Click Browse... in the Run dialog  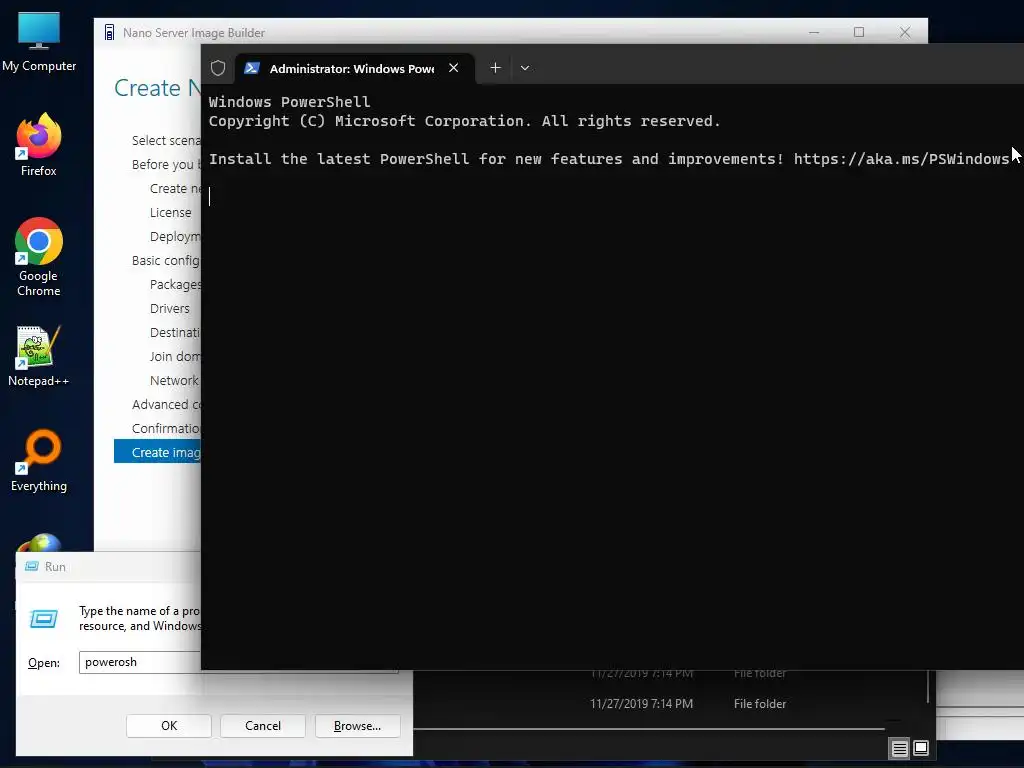(357, 726)
